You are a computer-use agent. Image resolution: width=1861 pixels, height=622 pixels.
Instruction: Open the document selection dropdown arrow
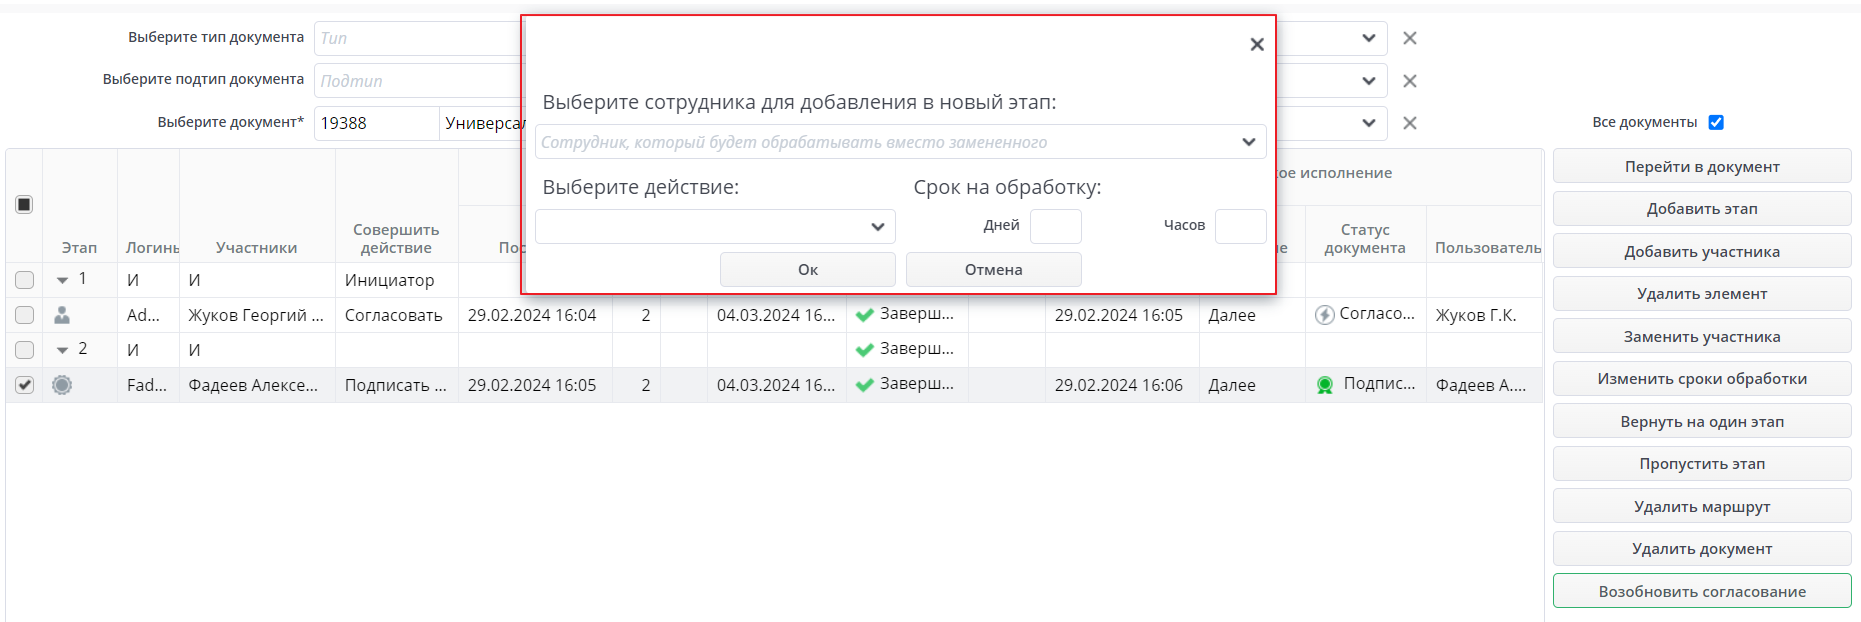pos(1368,123)
